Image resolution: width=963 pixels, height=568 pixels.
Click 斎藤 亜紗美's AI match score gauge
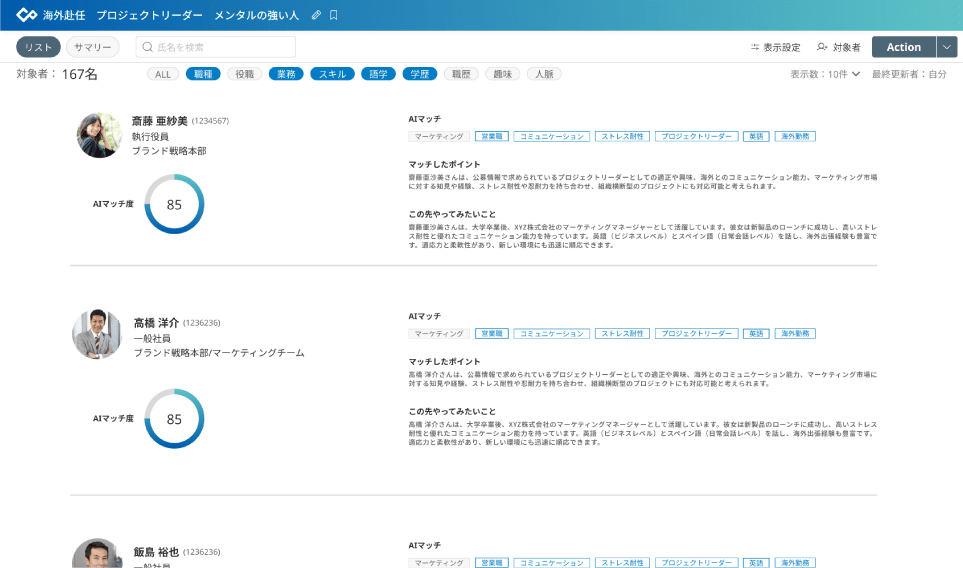(x=174, y=204)
